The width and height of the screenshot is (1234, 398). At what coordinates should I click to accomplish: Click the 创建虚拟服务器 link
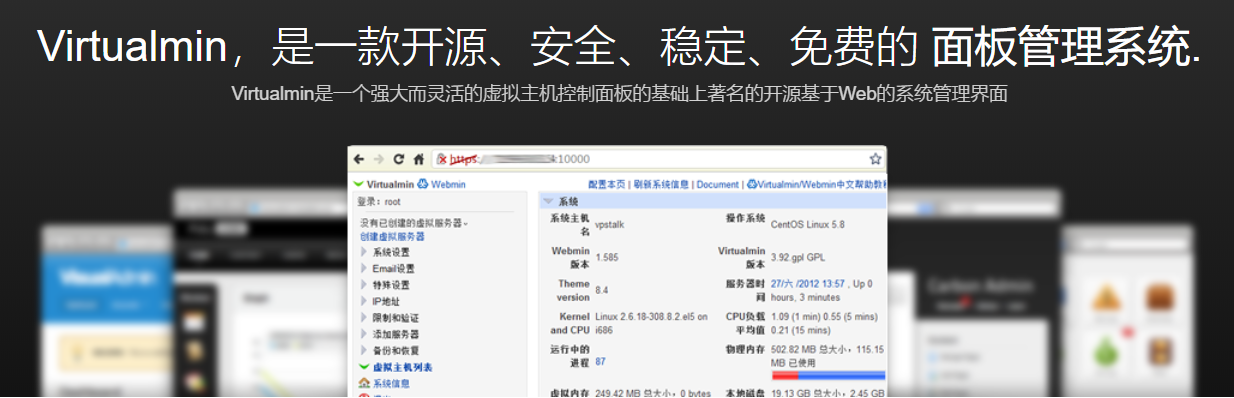[x=392, y=236]
